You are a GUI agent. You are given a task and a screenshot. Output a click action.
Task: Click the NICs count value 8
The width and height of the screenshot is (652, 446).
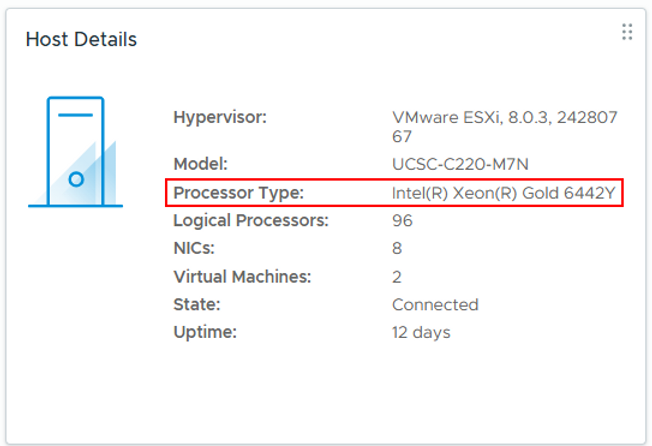(x=397, y=248)
